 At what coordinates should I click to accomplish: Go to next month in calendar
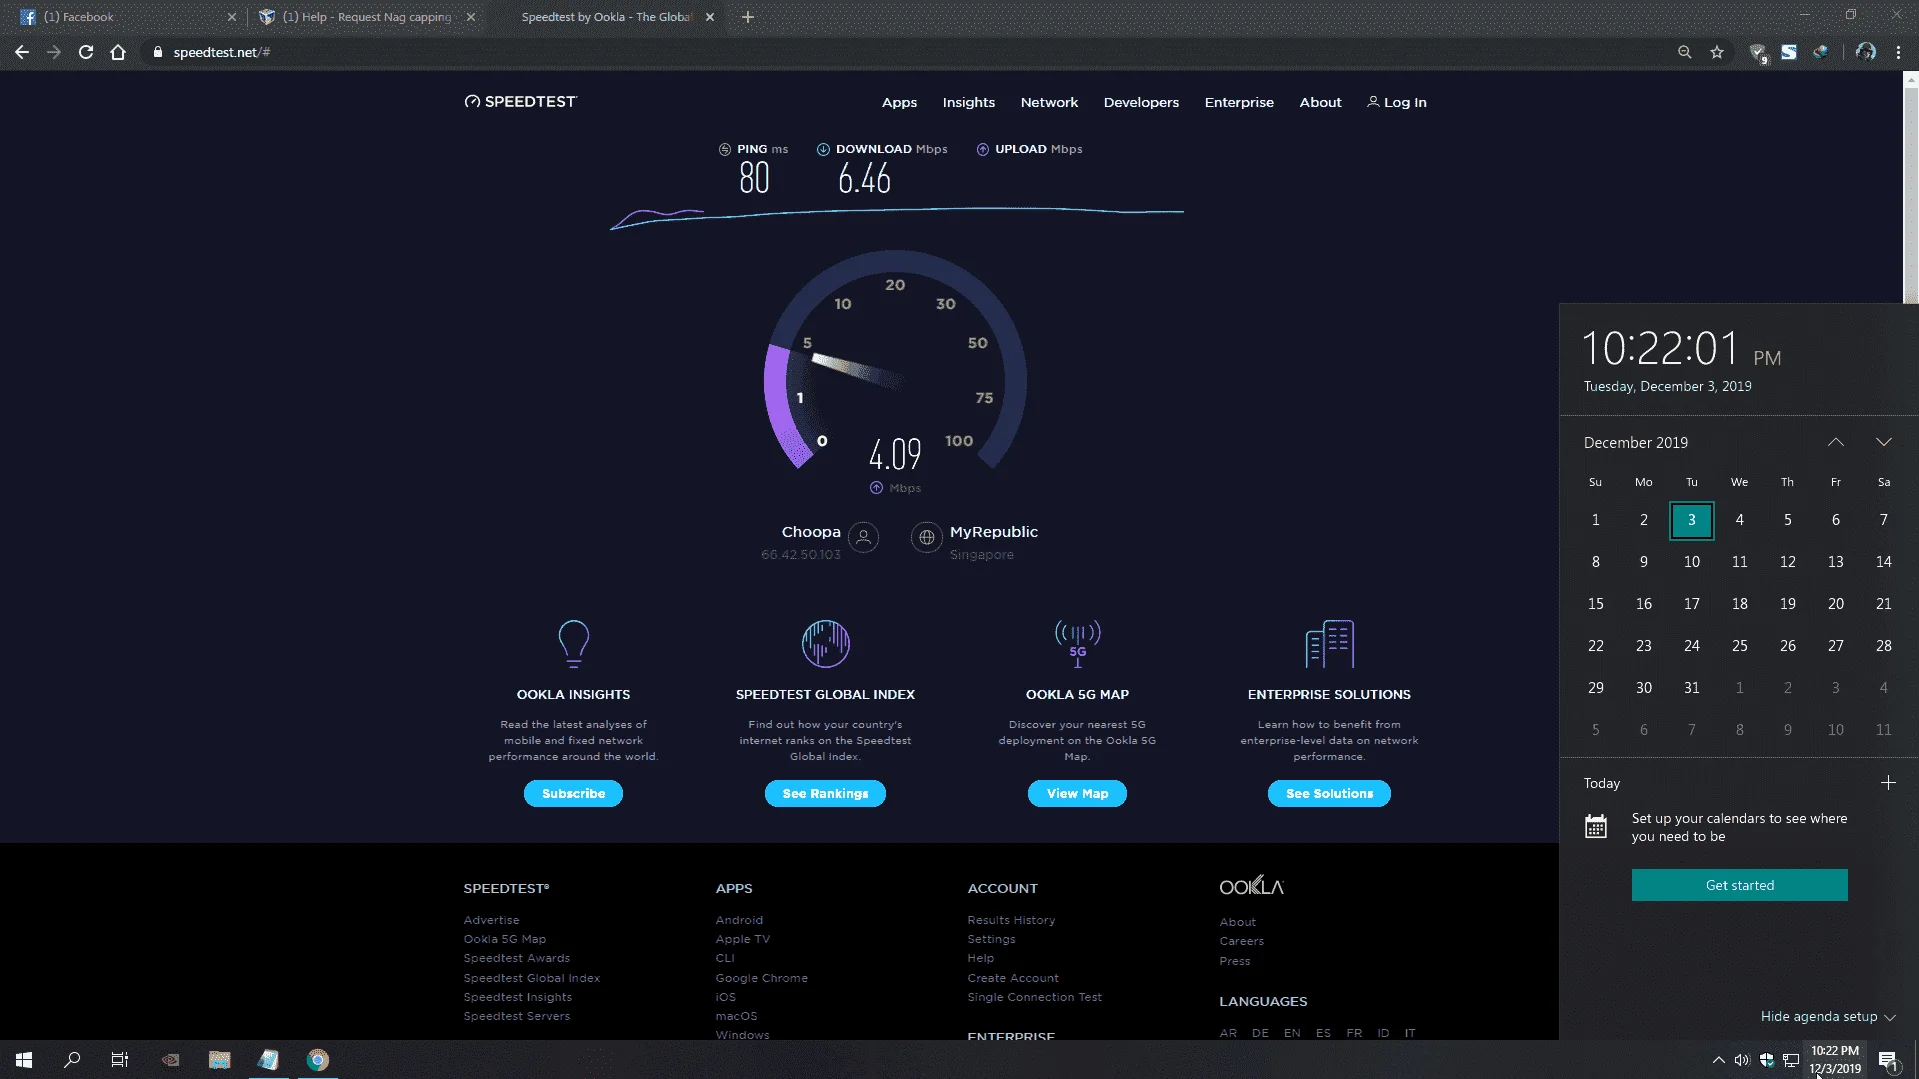[x=1884, y=442]
